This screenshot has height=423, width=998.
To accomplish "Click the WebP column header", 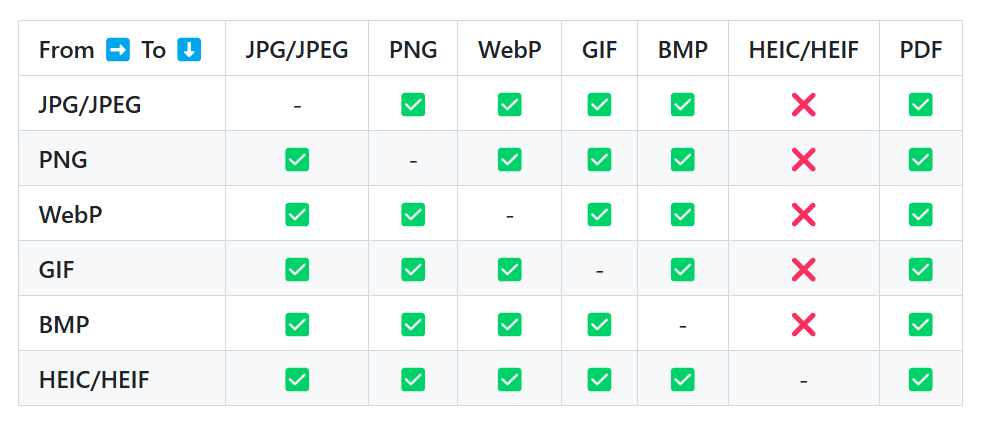I will (x=509, y=50).
